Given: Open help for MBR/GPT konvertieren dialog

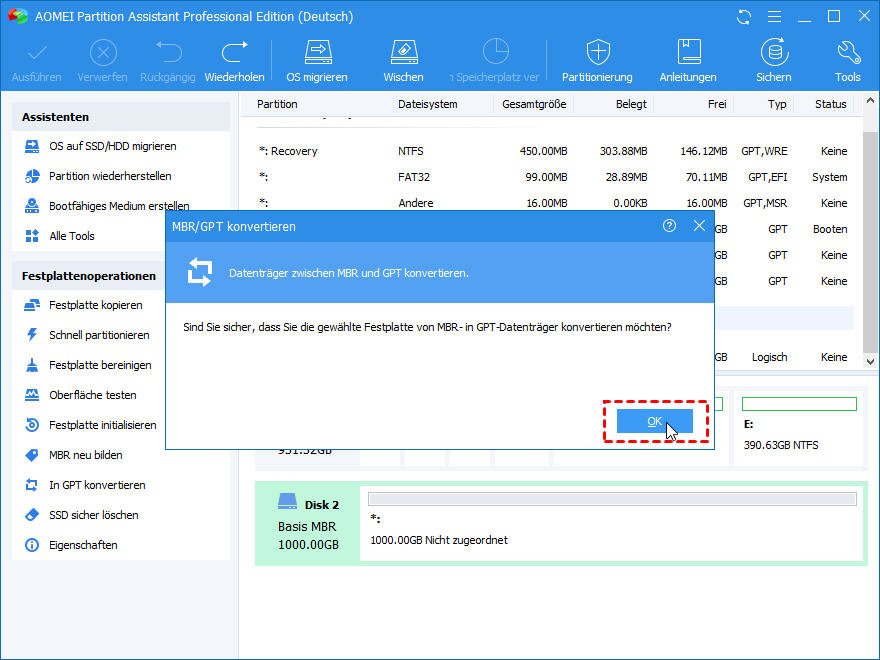Looking at the screenshot, I should [669, 226].
